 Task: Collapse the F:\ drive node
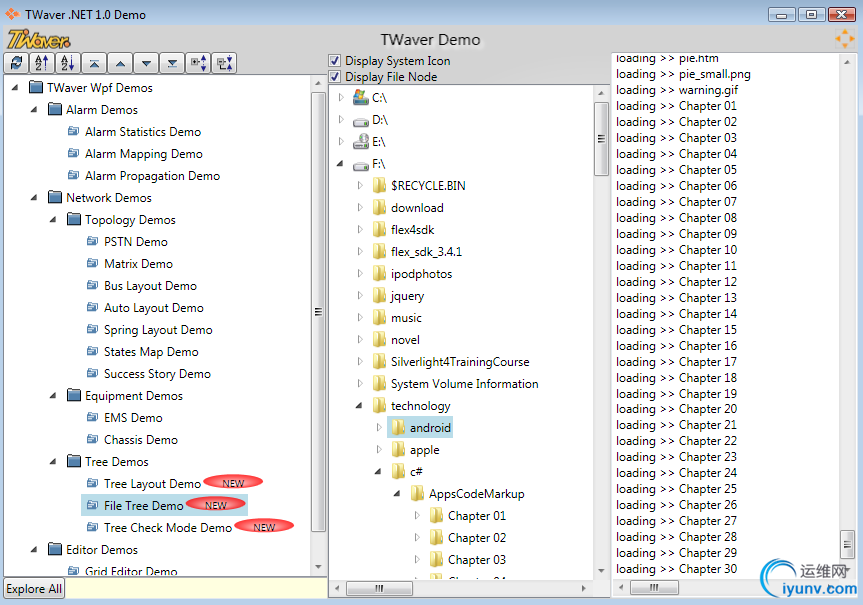pos(341,163)
